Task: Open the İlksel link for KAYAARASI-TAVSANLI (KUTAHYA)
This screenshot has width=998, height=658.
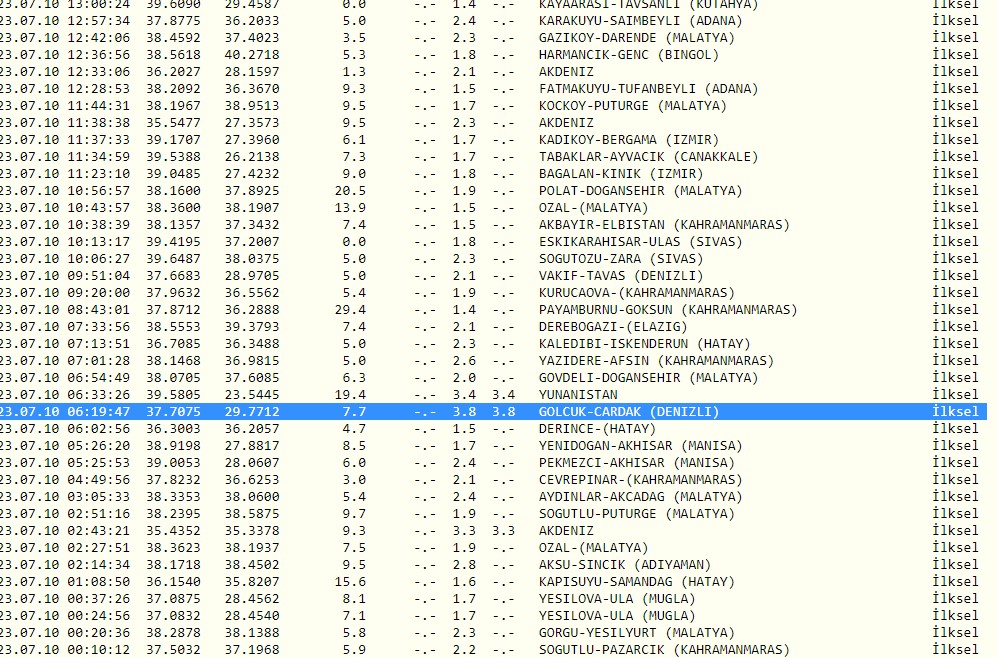Action: 954,4
